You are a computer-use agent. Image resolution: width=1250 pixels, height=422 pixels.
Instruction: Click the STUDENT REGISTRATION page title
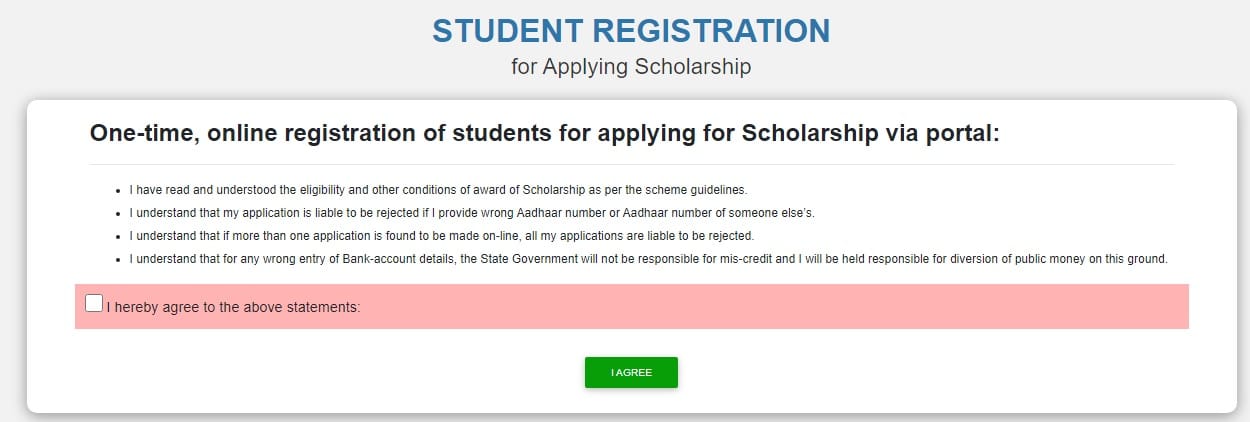tap(631, 31)
